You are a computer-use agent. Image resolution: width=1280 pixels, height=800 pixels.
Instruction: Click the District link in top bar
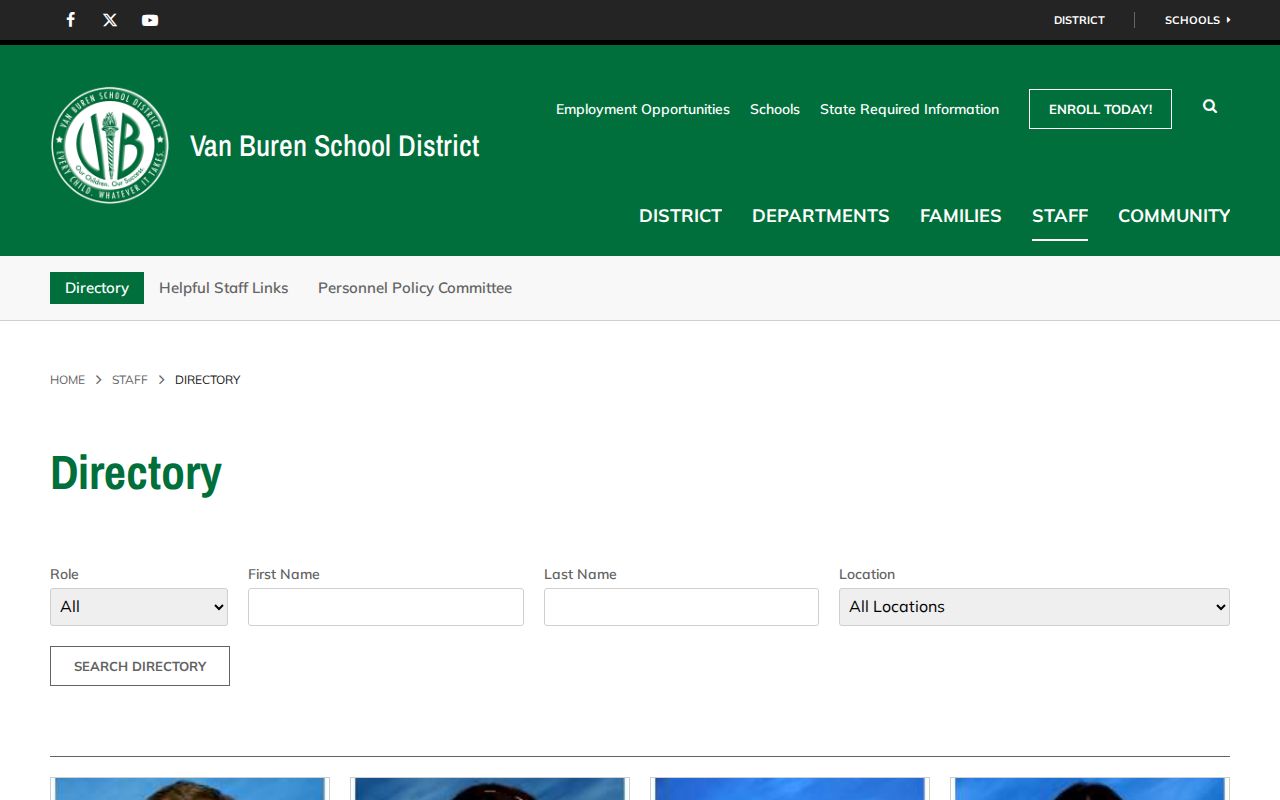1079,20
